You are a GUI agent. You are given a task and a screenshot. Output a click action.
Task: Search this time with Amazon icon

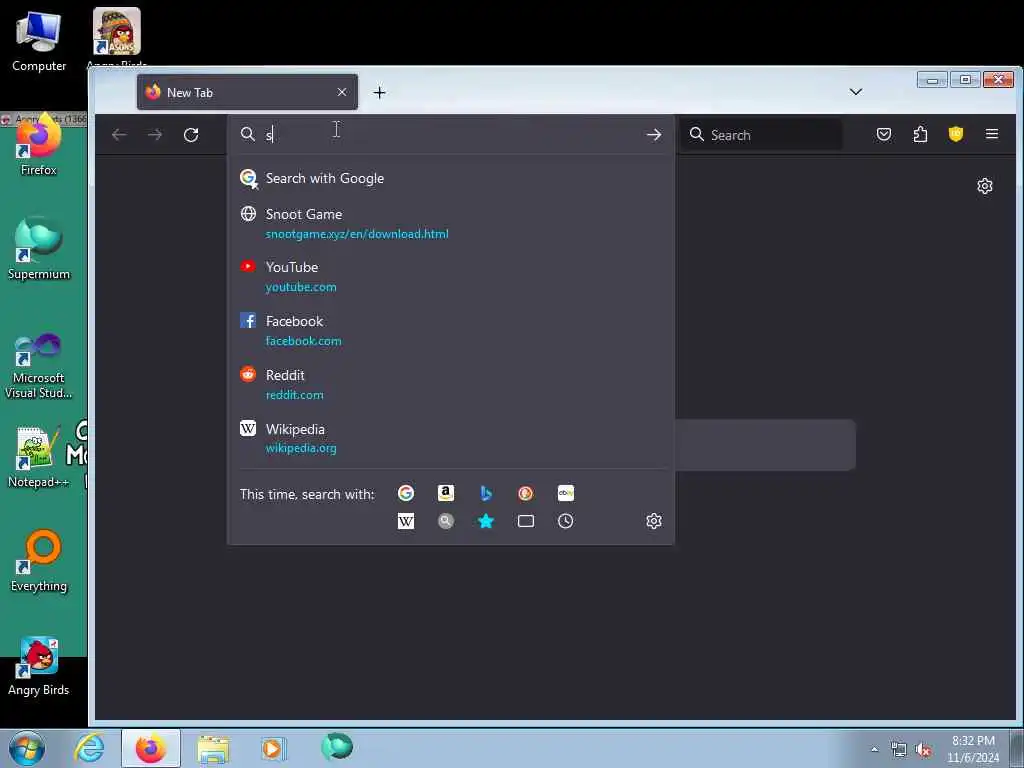click(445, 493)
